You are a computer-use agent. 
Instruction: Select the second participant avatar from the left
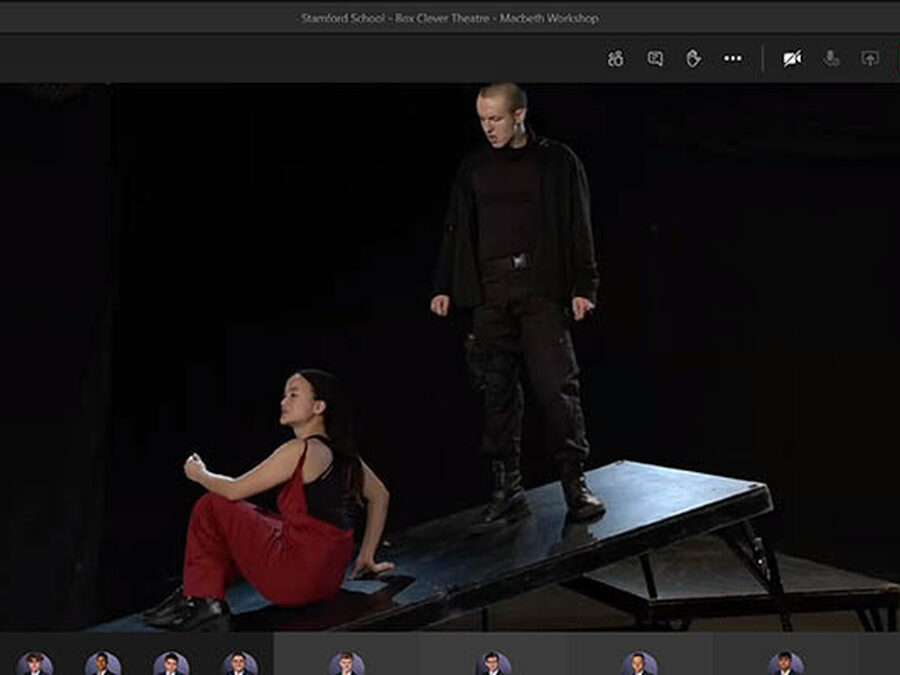(x=102, y=663)
